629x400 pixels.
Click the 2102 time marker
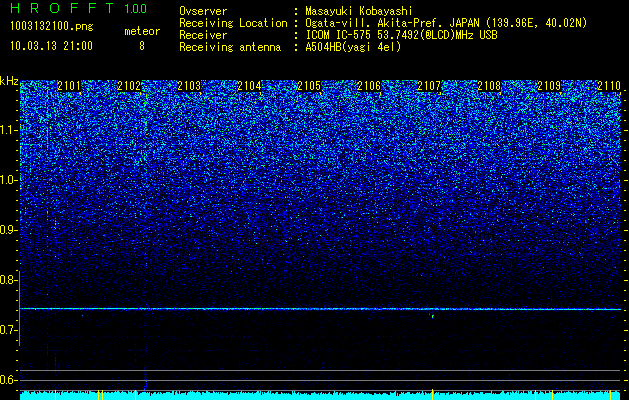pos(129,86)
